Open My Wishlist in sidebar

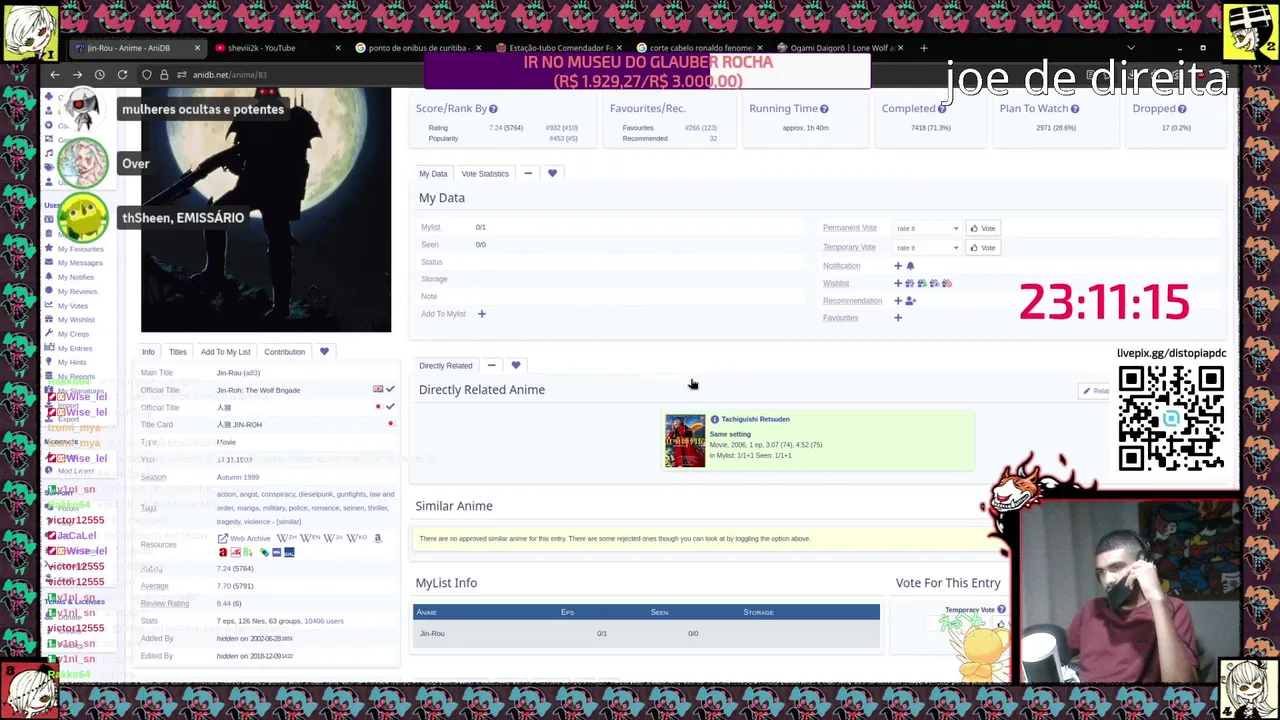[x=76, y=320]
